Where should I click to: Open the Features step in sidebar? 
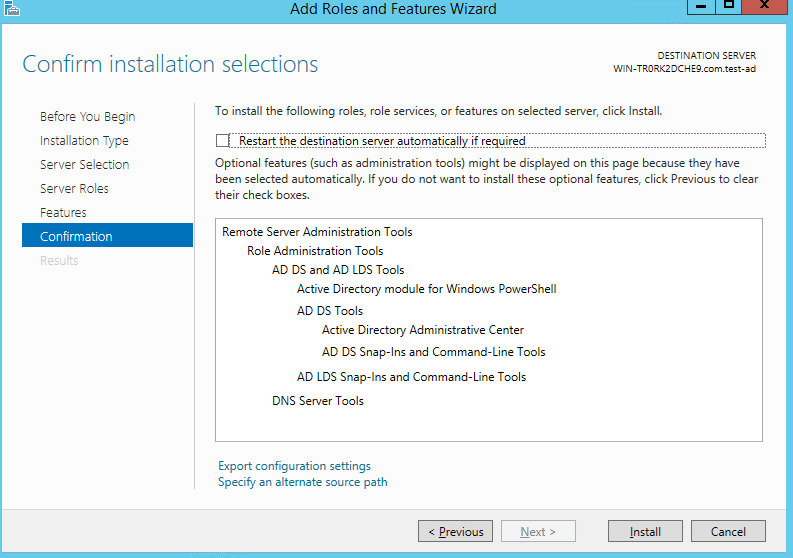pyautogui.click(x=63, y=213)
